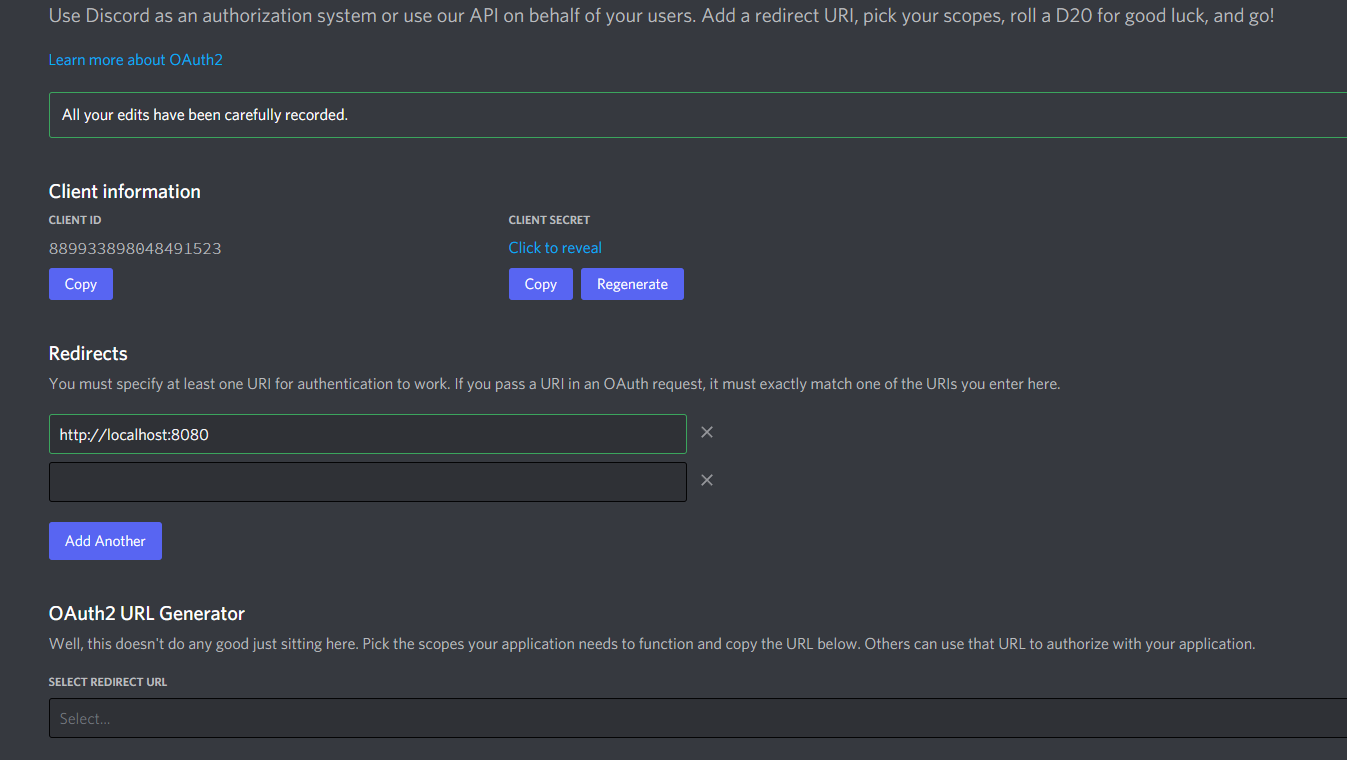Select the http://localhost:8080 redirect input field

coord(367,433)
